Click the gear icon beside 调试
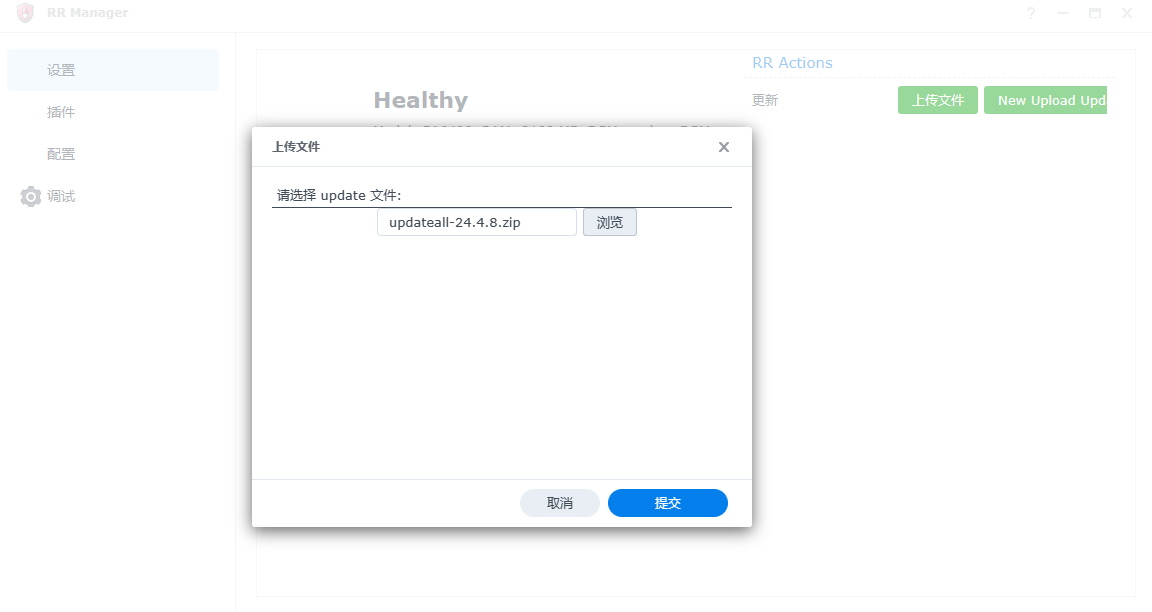Viewport: 1152px width, 612px height. click(30, 196)
